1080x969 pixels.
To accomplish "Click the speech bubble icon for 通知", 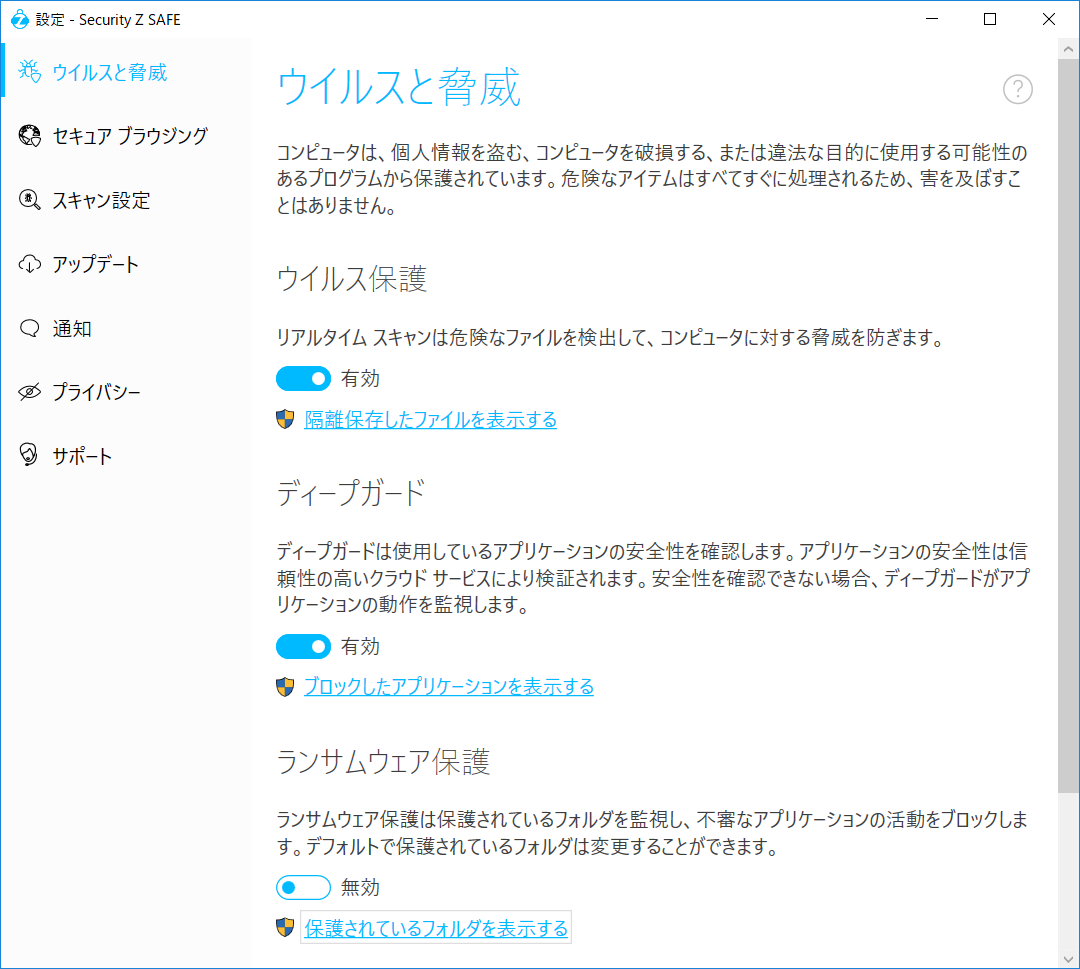I will [x=30, y=328].
